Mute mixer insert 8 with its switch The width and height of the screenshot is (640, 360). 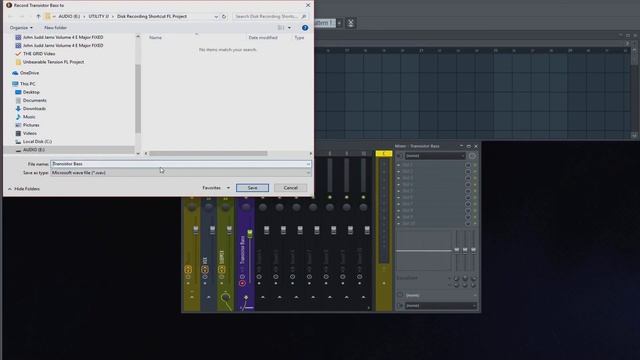[x=330, y=197]
